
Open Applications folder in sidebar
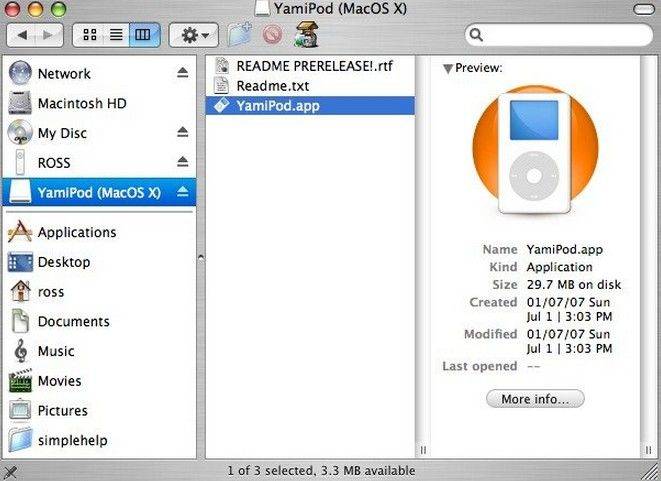(x=99, y=232)
